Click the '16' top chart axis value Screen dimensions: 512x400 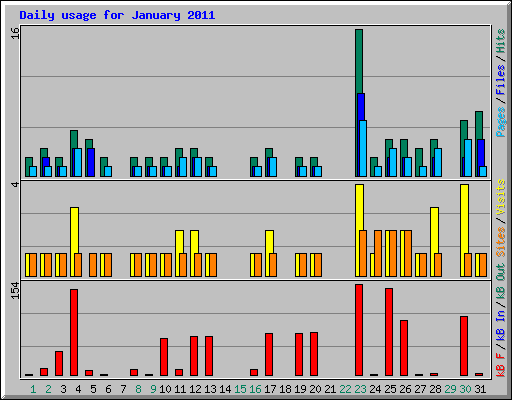click(x=15, y=33)
